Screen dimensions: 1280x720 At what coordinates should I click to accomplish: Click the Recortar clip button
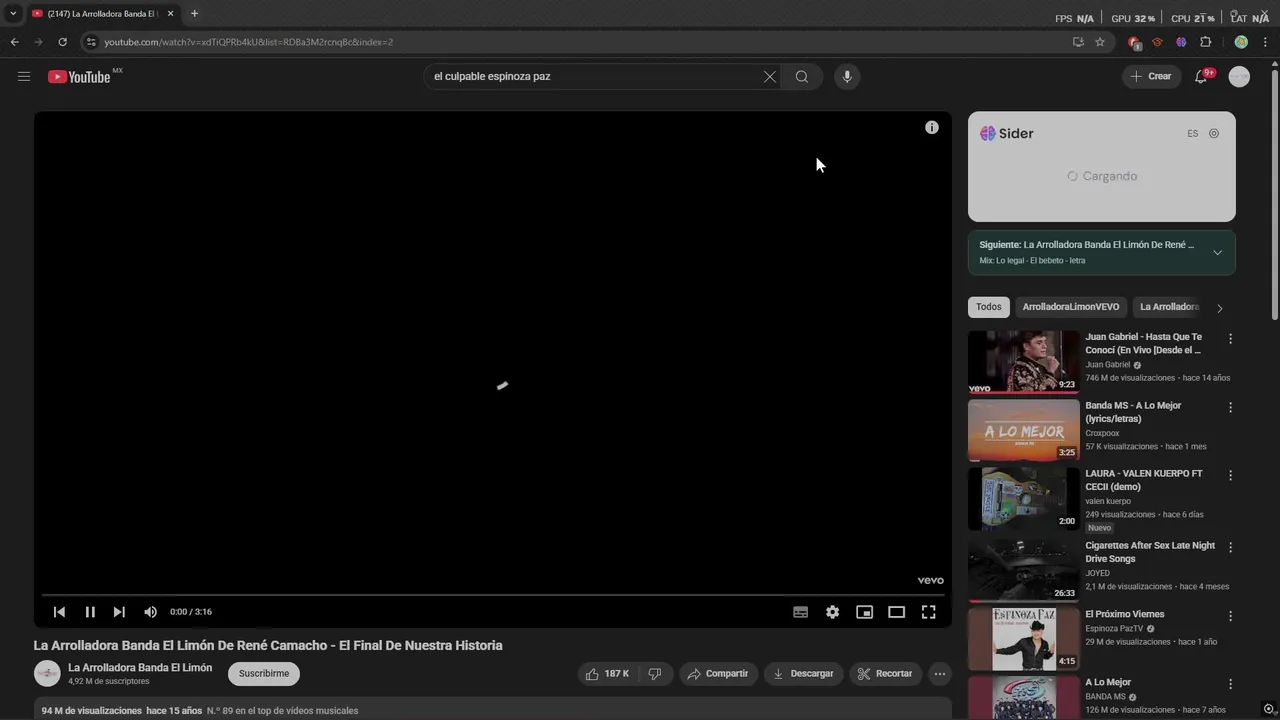(885, 674)
